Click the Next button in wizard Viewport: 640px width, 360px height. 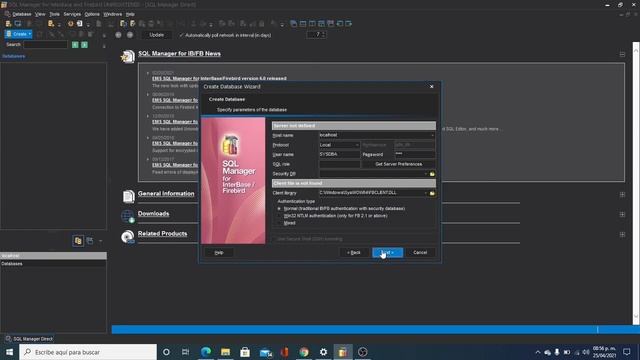(387, 253)
